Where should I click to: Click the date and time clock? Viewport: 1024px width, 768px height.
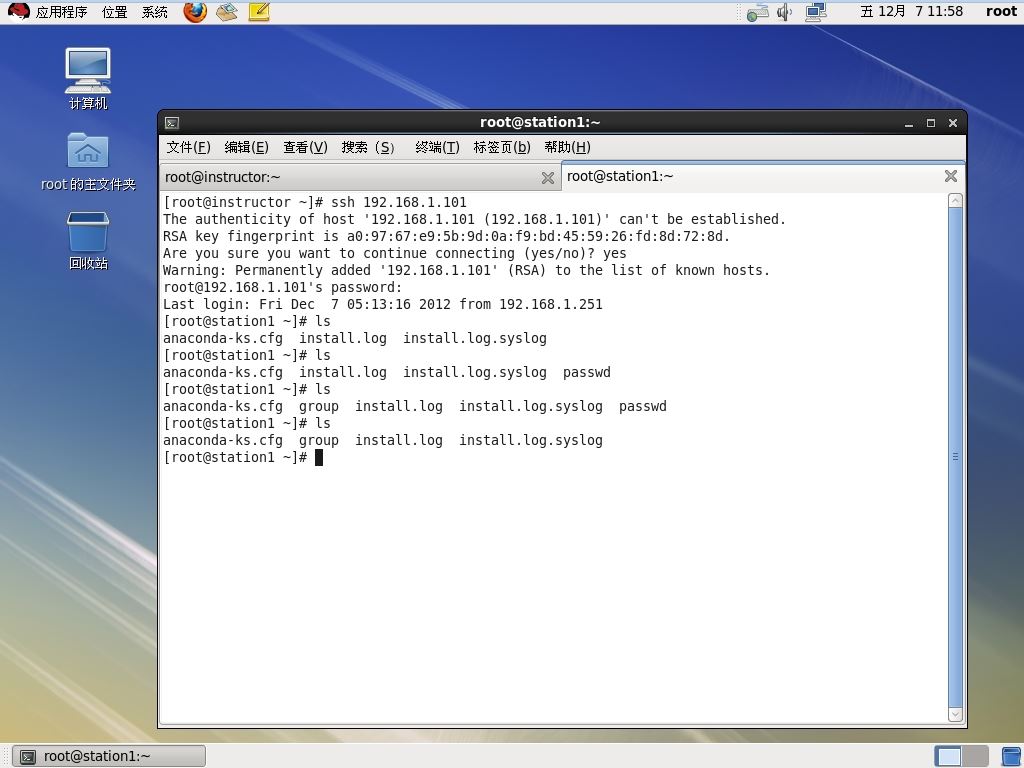point(912,11)
